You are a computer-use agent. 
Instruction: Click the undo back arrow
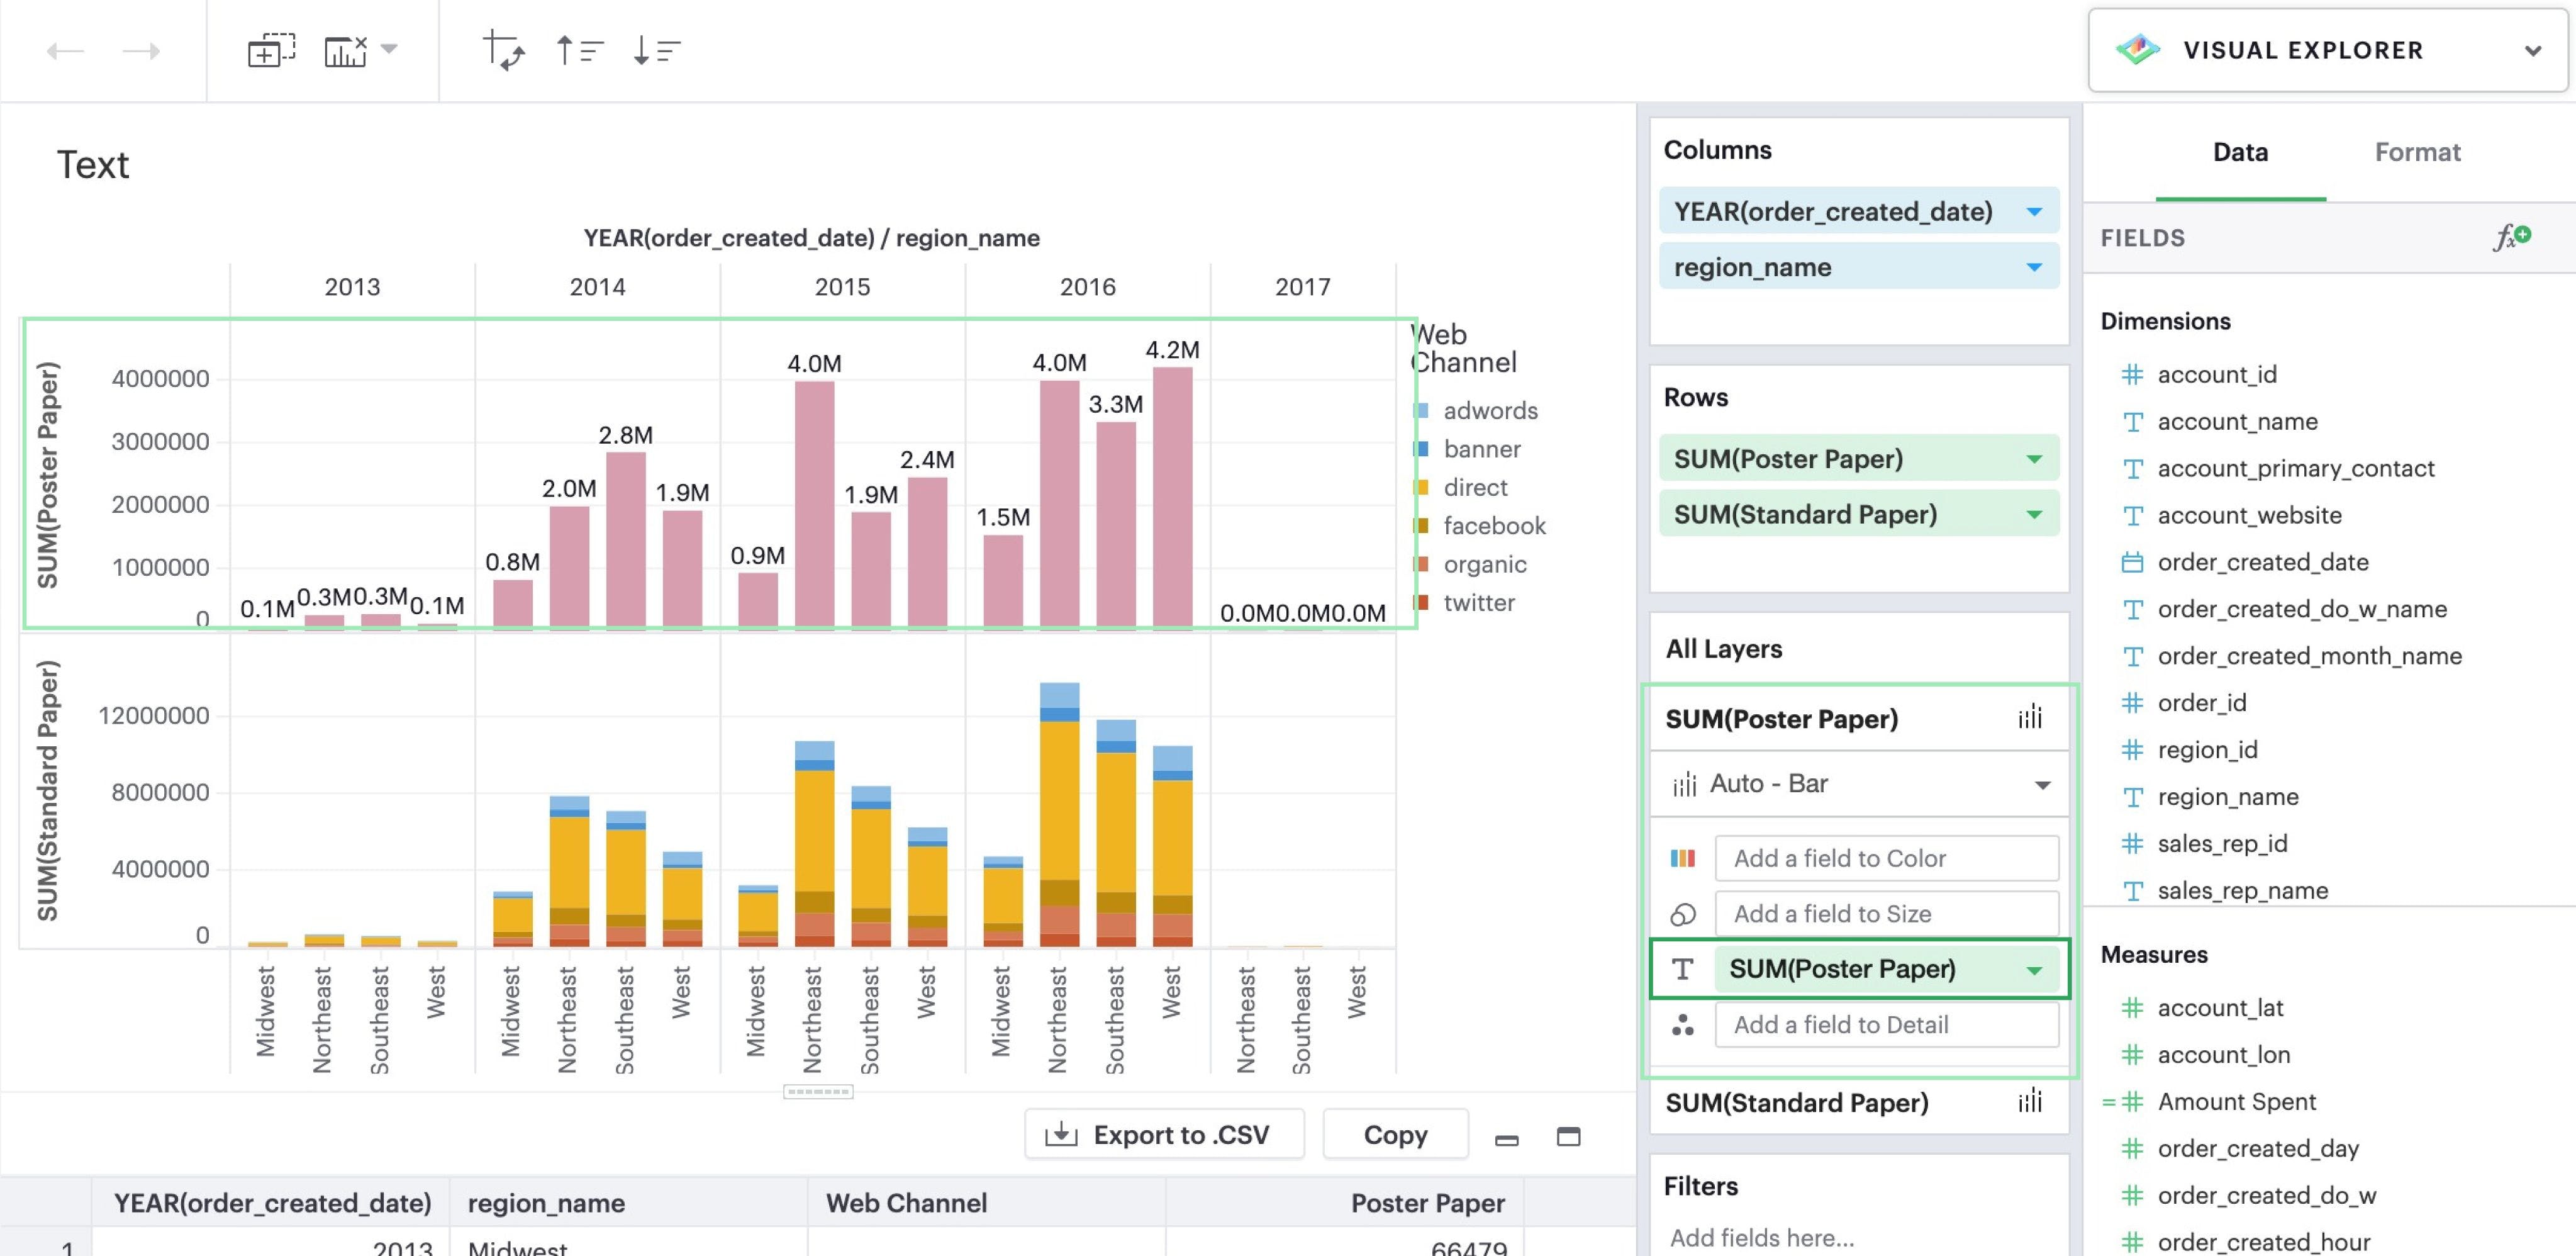coord(65,51)
